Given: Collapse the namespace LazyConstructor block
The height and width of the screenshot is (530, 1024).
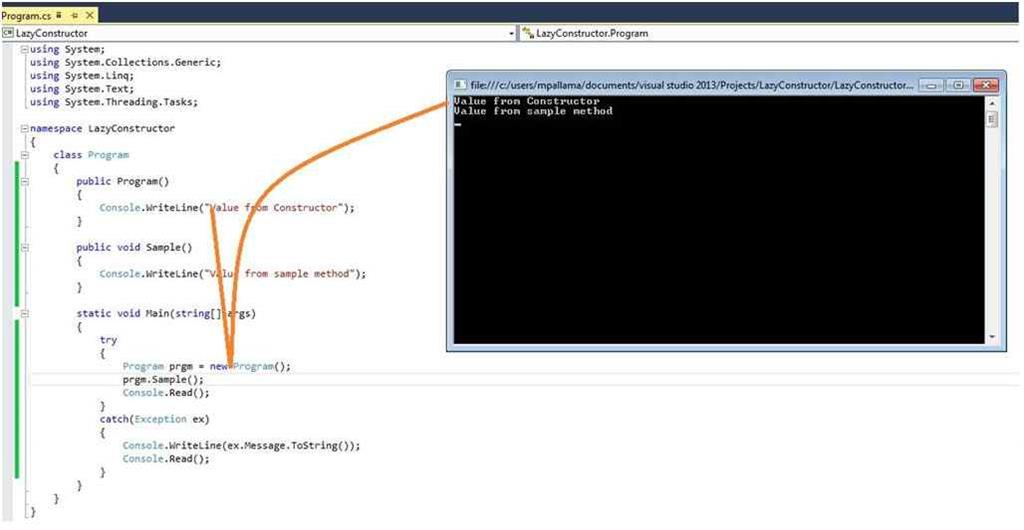Looking at the screenshot, I should click(x=25, y=129).
